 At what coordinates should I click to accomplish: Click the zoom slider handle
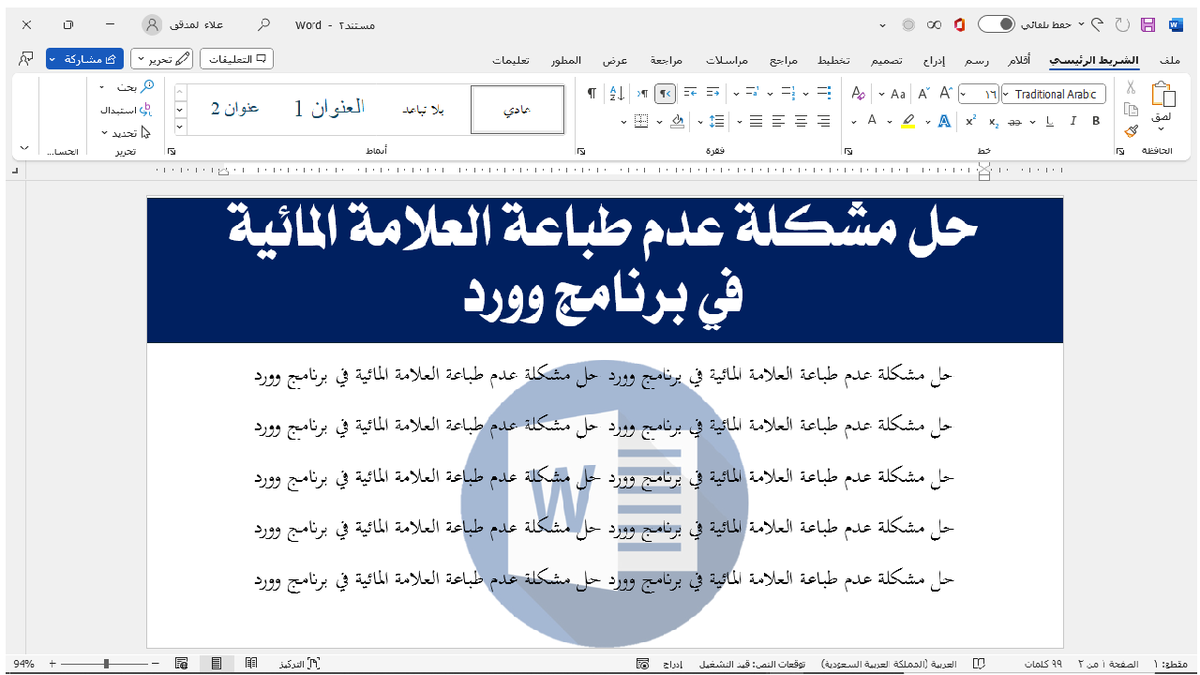click(106, 663)
